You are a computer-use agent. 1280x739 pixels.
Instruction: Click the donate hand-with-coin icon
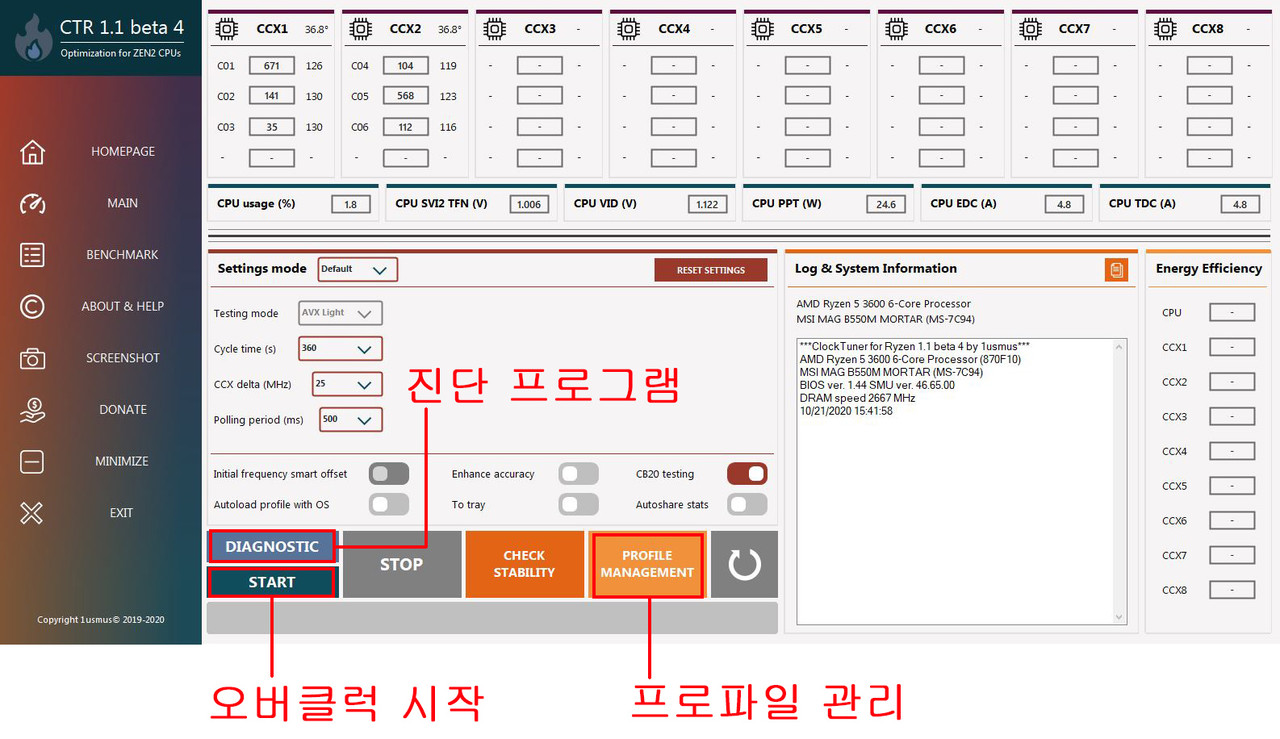coord(32,410)
